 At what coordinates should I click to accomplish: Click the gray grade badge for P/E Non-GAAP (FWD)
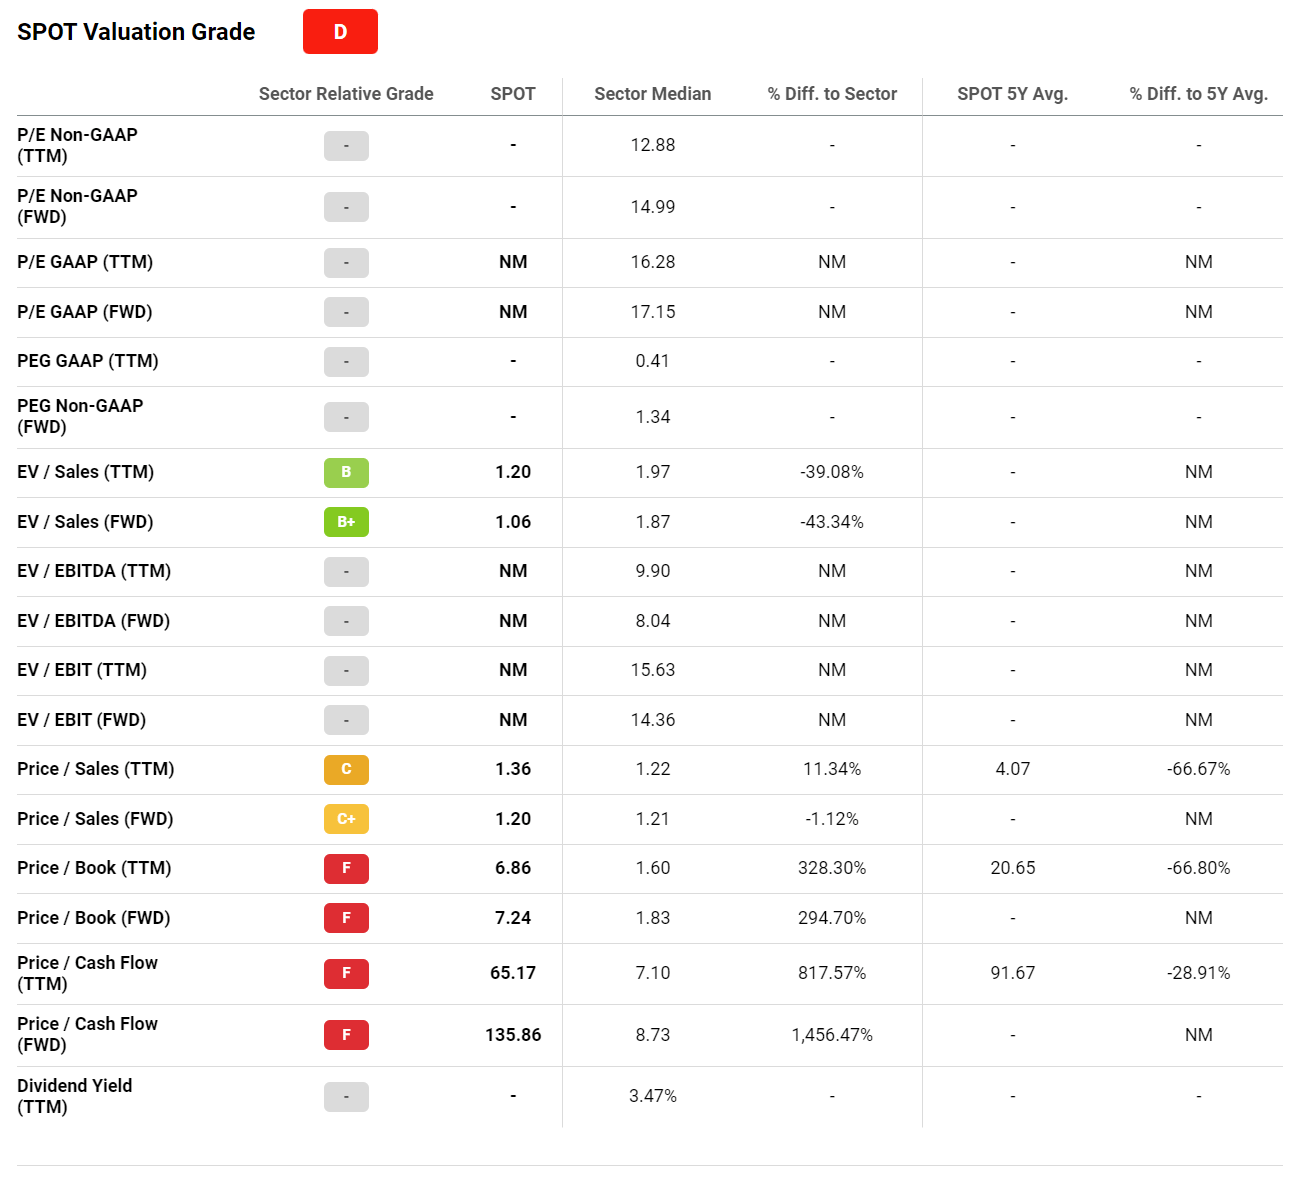point(346,207)
